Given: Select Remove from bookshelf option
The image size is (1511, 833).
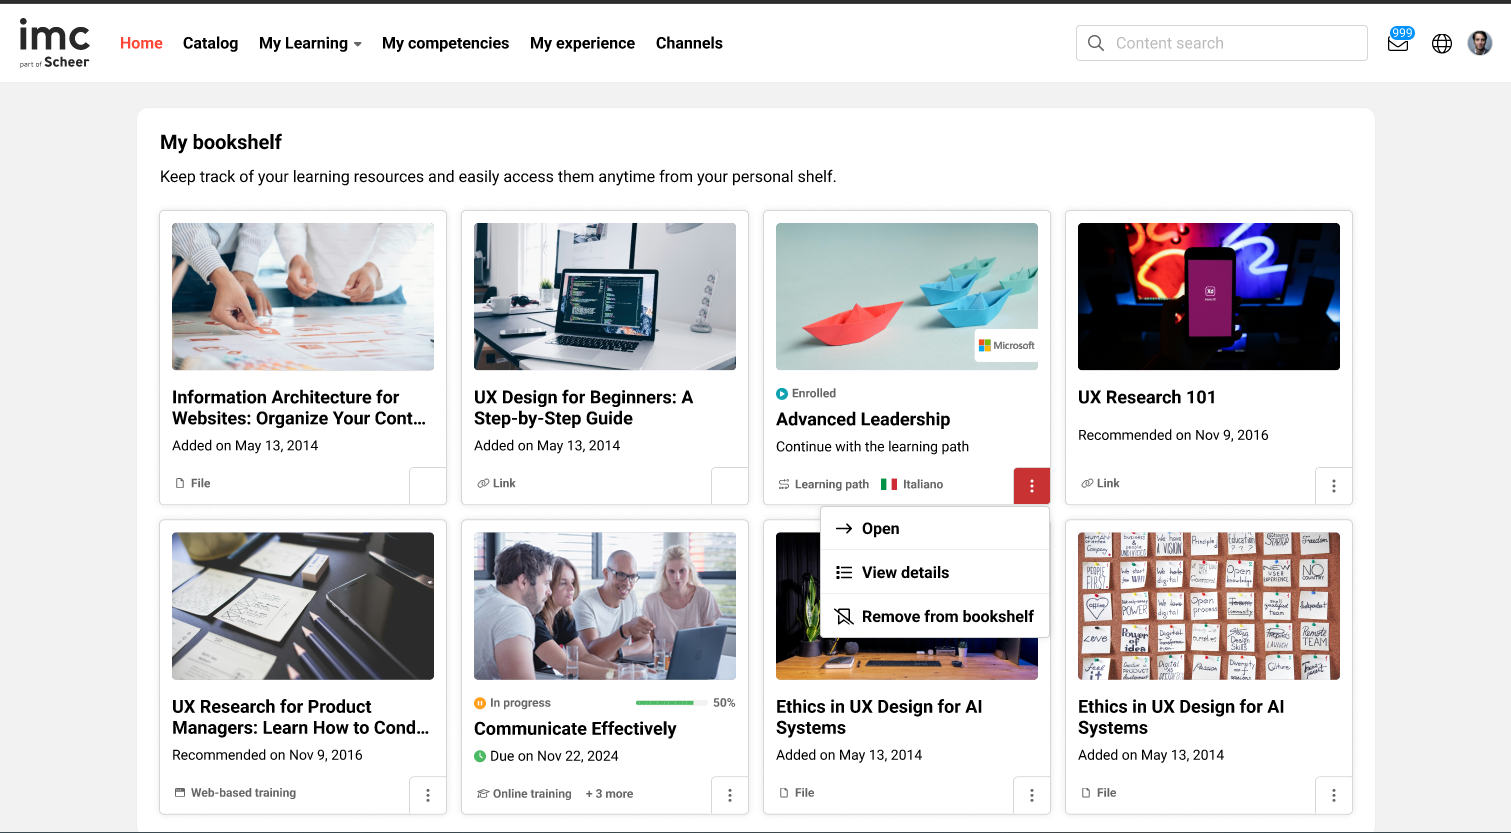Looking at the screenshot, I should pos(947,617).
